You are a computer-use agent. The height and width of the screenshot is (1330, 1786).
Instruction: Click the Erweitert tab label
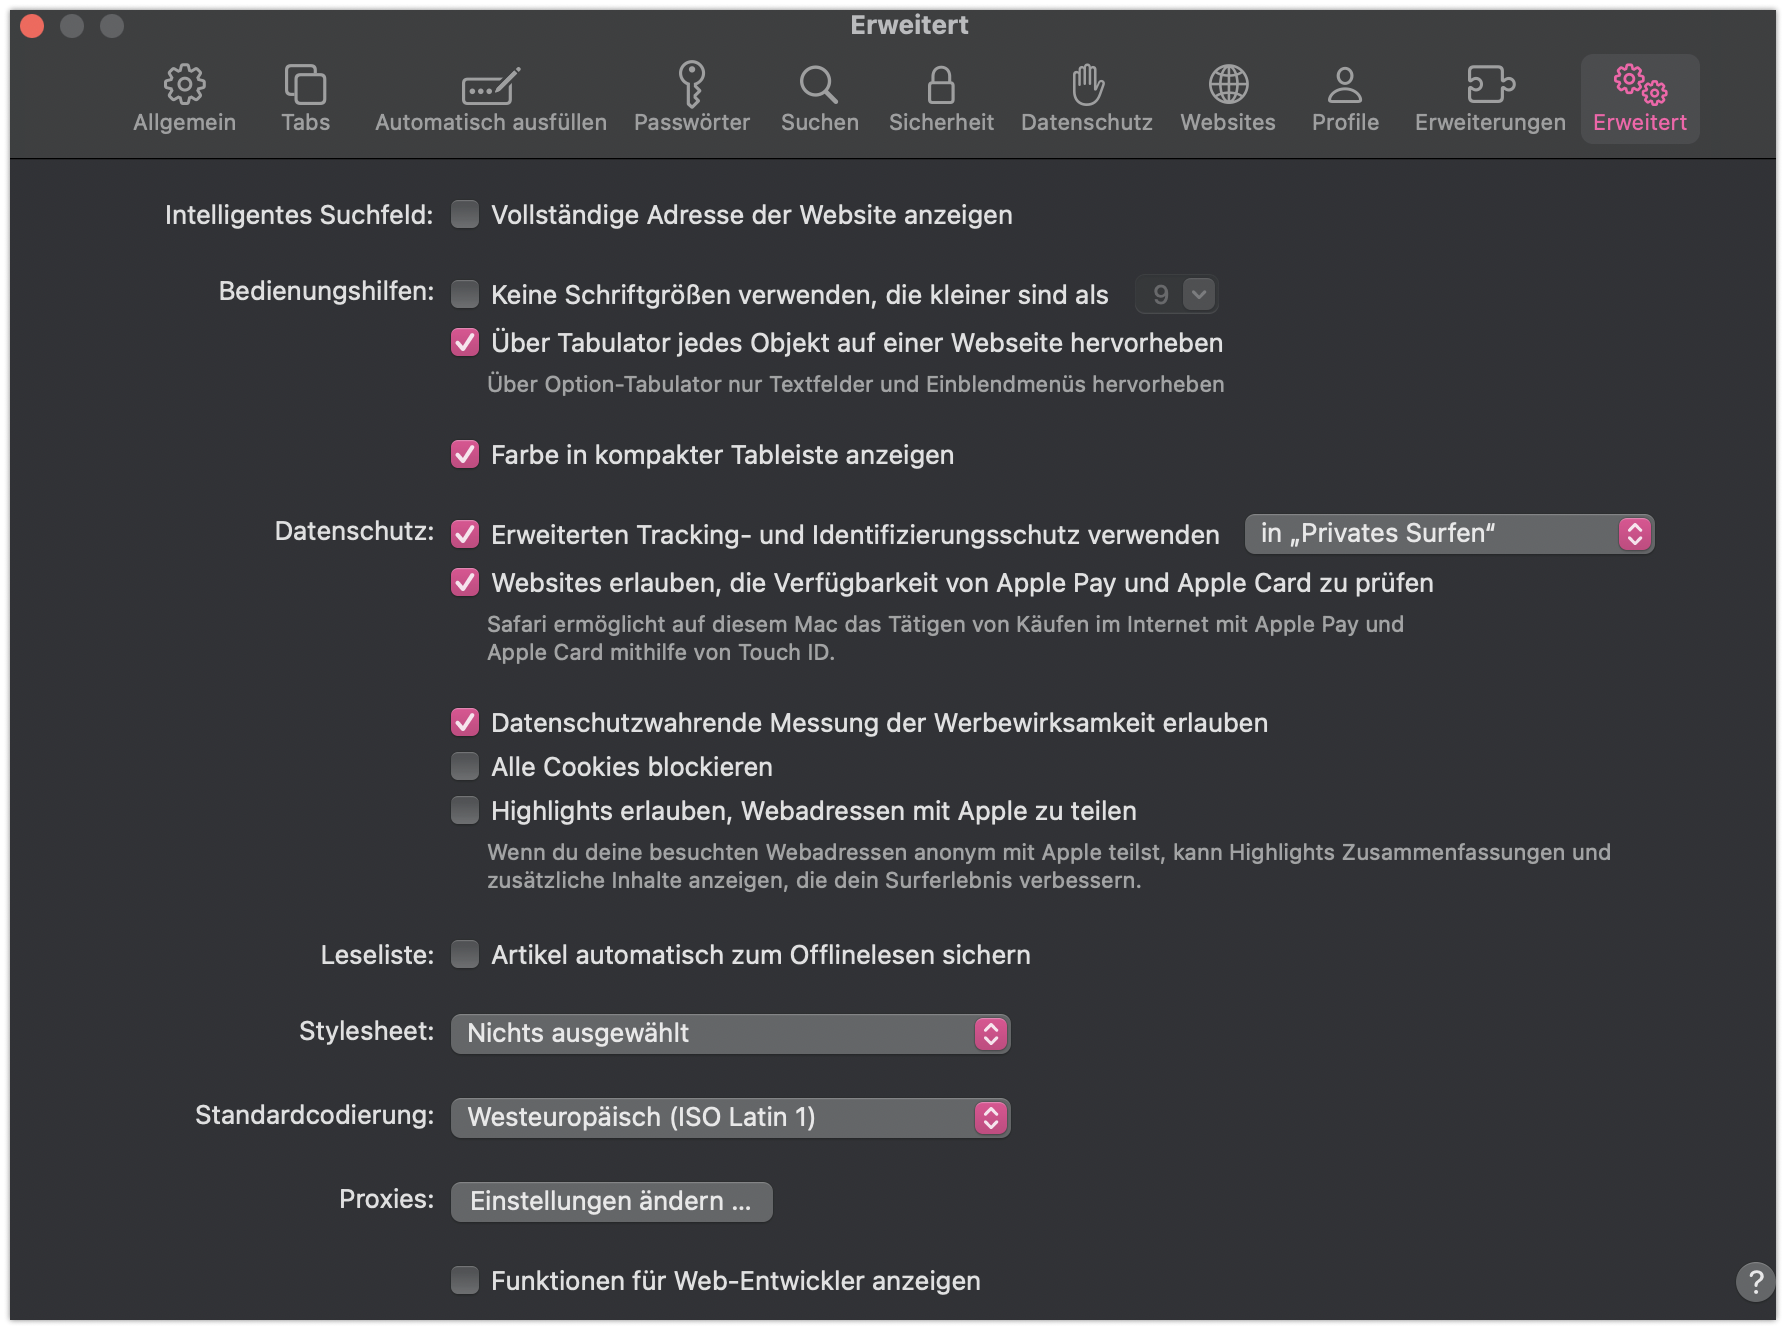click(x=1640, y=122)
